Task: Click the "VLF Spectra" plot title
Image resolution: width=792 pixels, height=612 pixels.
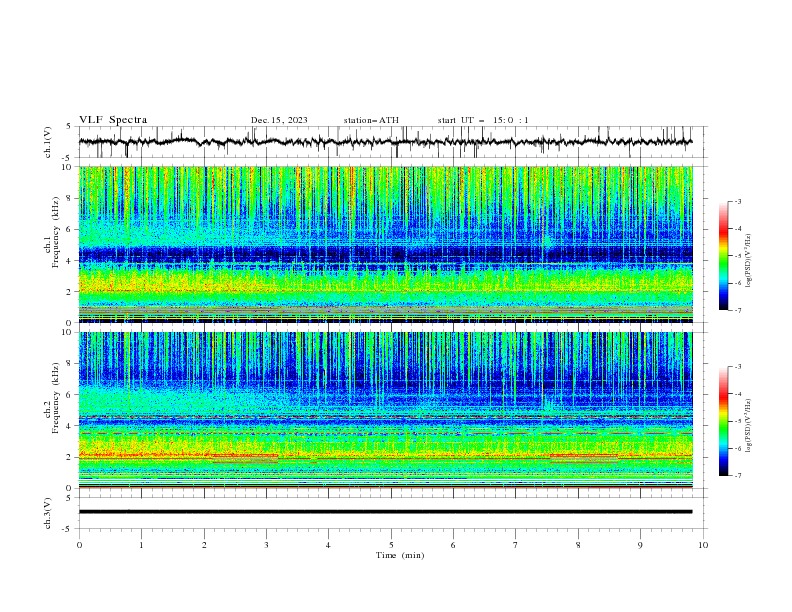Action: tap(113, 120)
